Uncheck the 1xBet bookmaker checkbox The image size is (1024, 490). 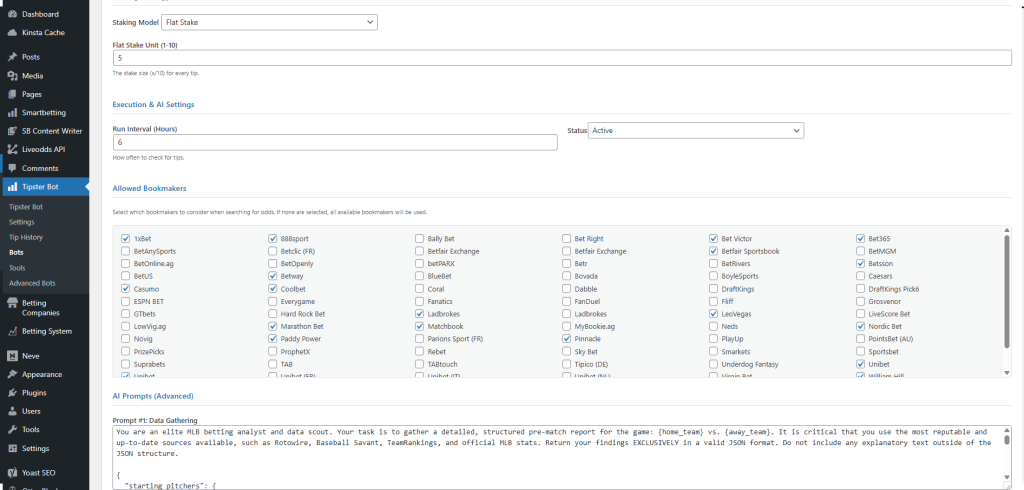(x=125, y=239)
